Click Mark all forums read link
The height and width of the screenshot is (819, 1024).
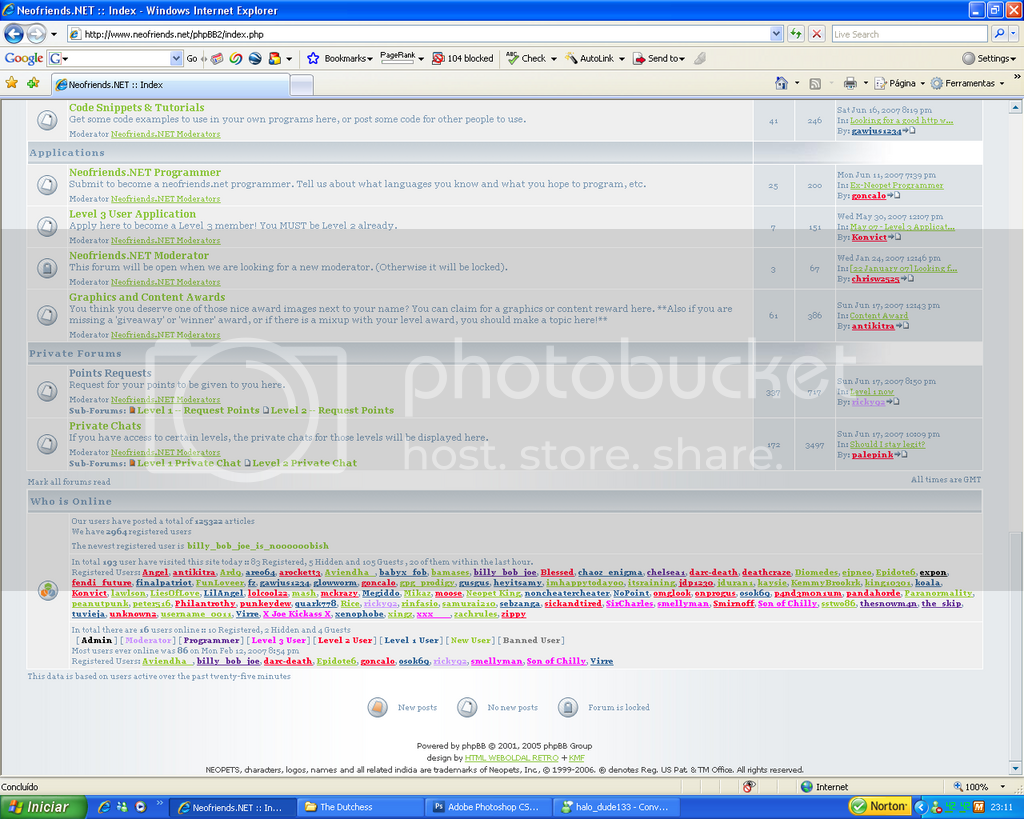click(x=69, y=482)
